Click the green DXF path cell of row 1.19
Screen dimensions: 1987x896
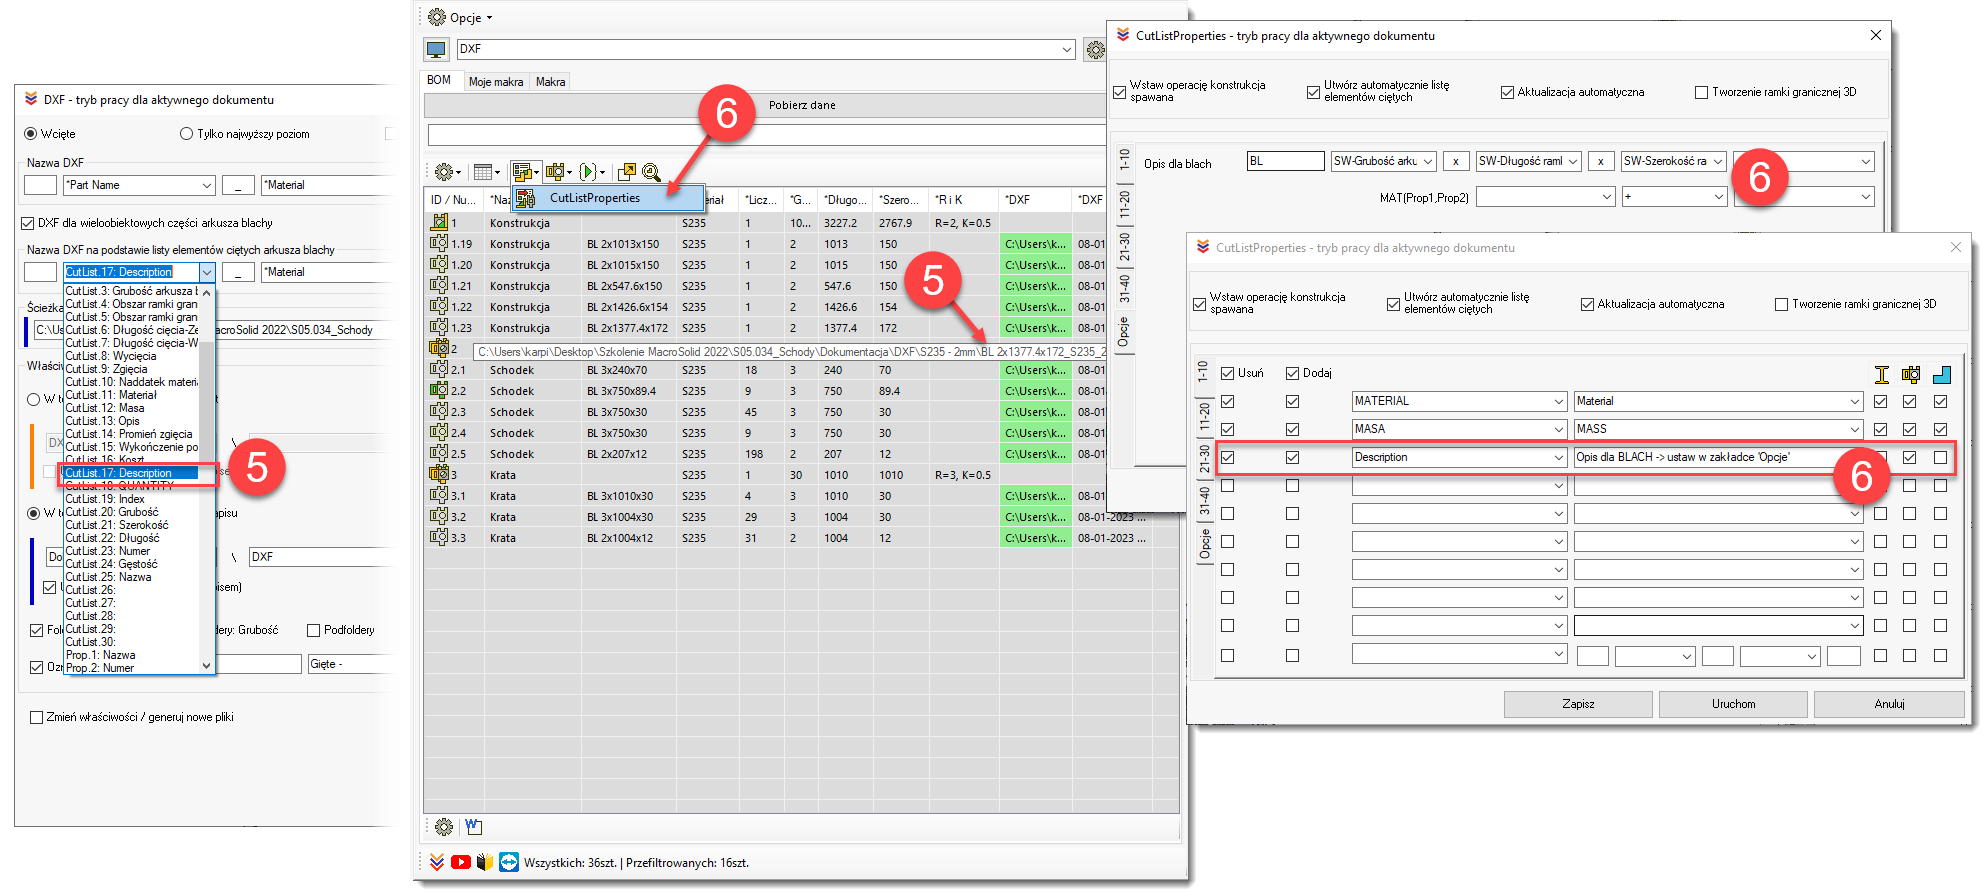pyautogui.click(x=1035, y=244)
